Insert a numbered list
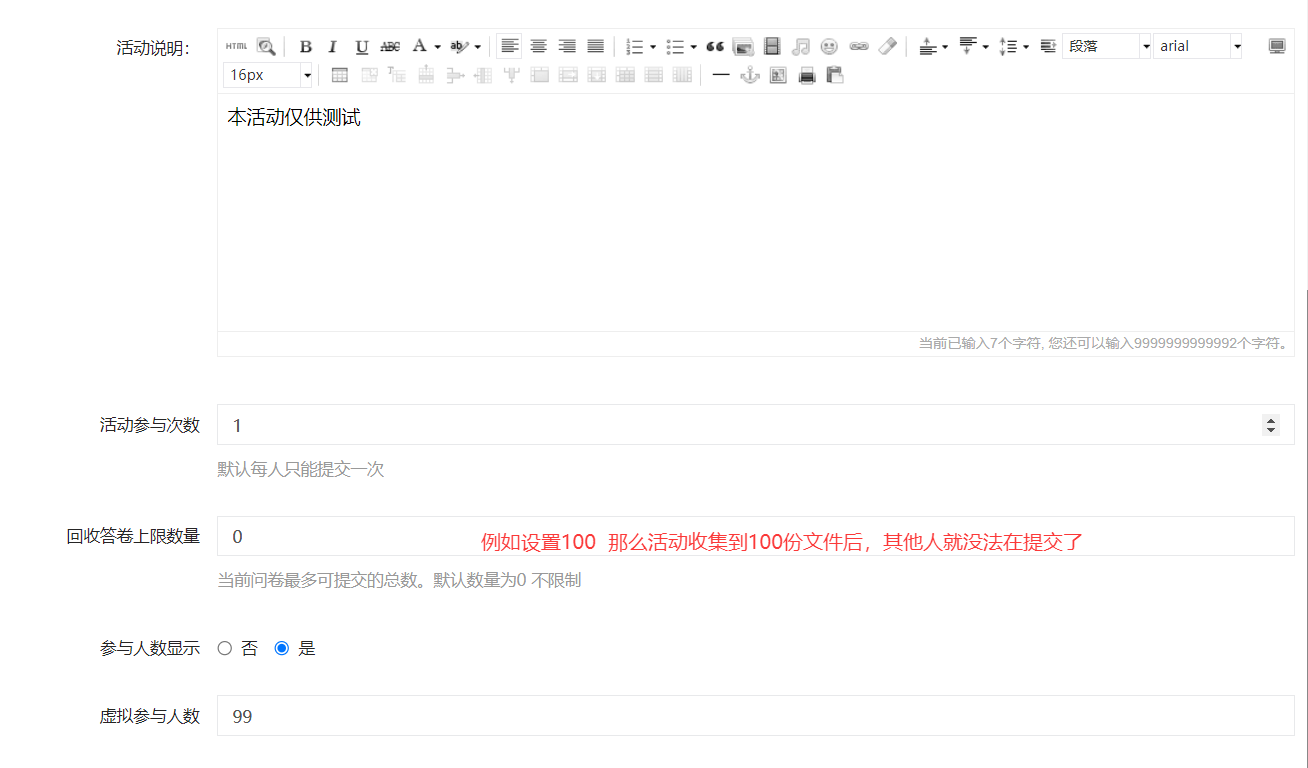 634,46
